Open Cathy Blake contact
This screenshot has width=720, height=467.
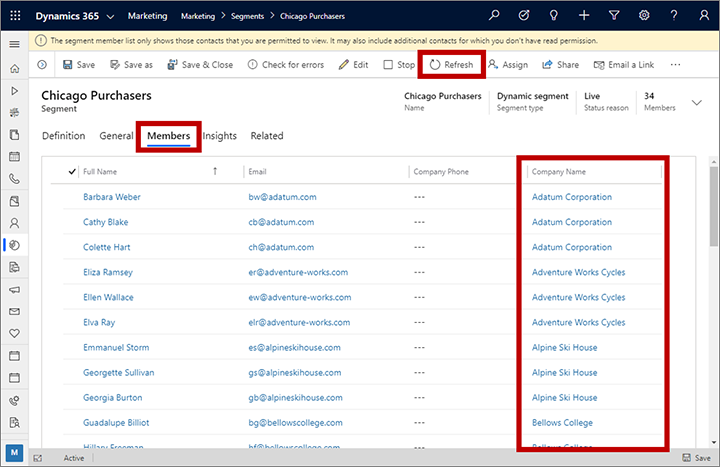click(x=106, y=222)
